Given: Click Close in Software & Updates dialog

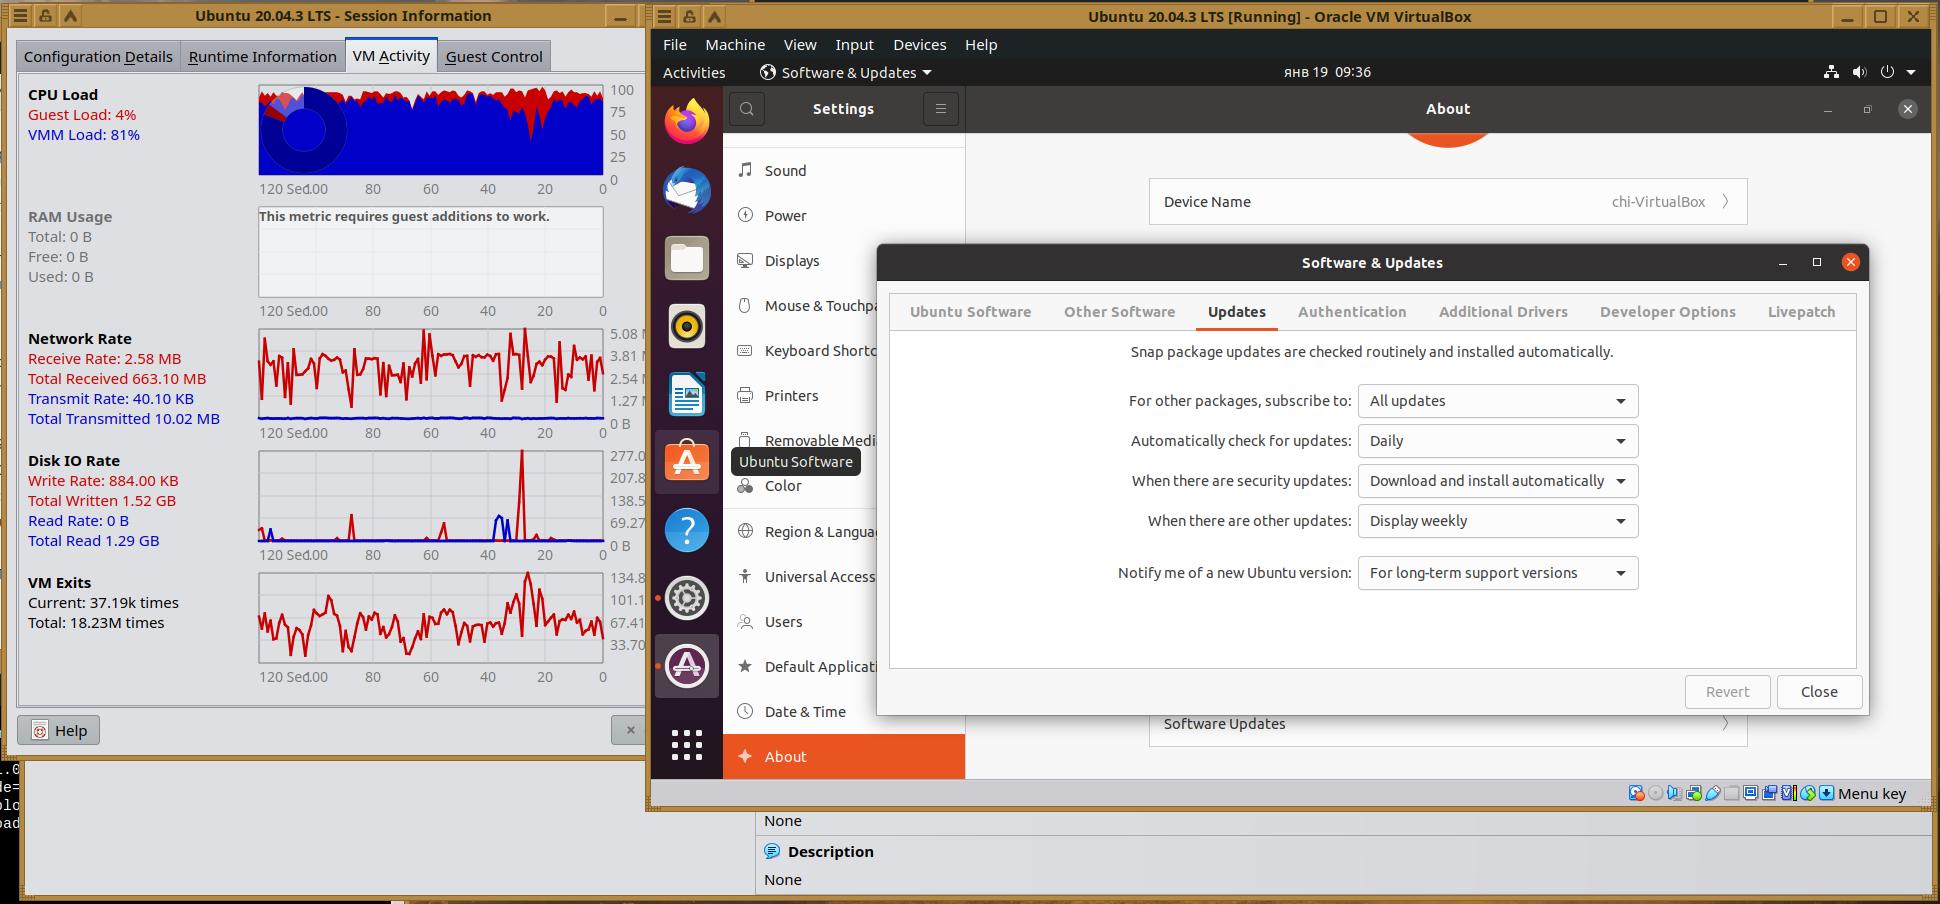Looking at the screenshot, I should (x=1819, y=692).
